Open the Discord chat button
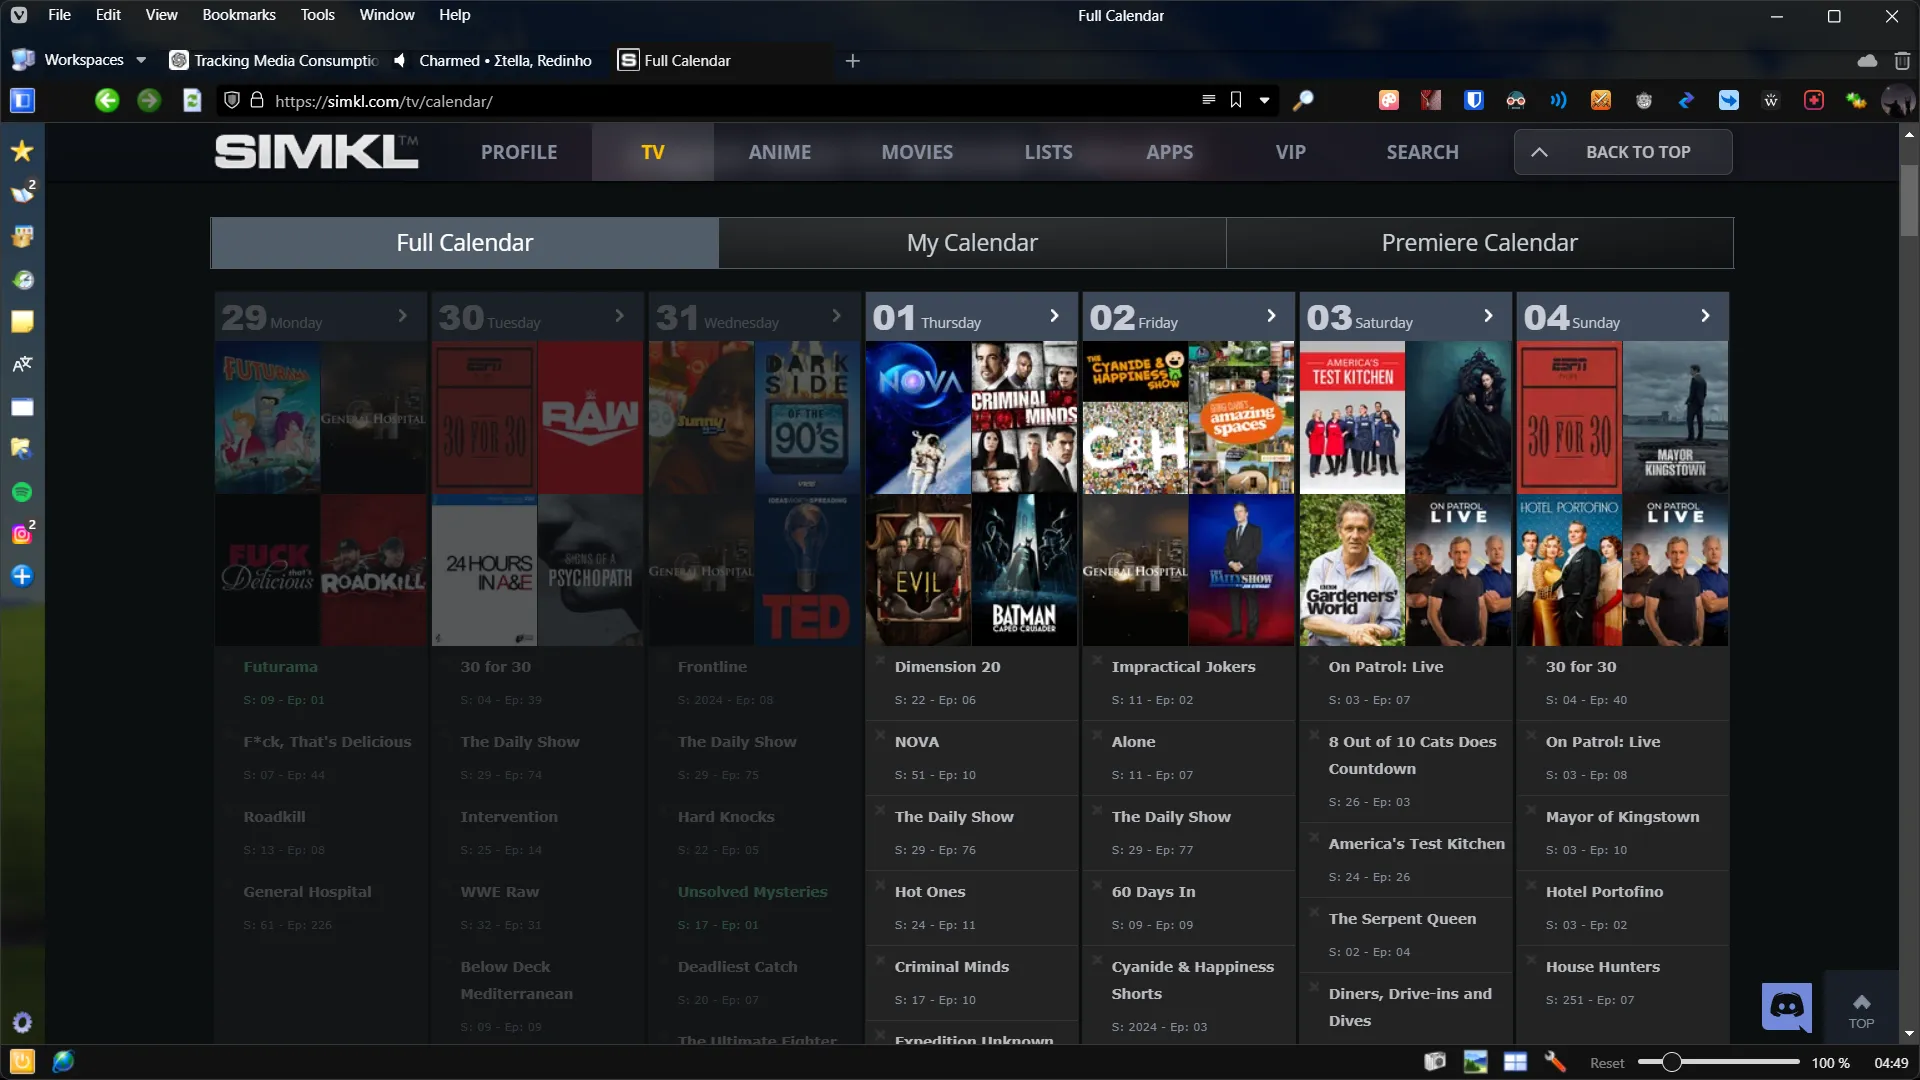The height and width of the screenshot is (1080, 1920). click(x=1786, y=1006)
